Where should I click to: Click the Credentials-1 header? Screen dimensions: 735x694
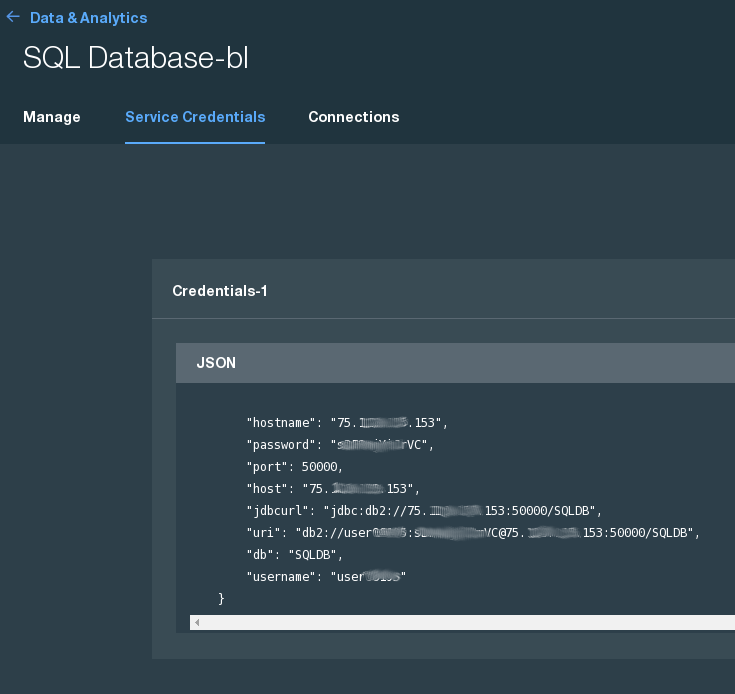point(220,291)
